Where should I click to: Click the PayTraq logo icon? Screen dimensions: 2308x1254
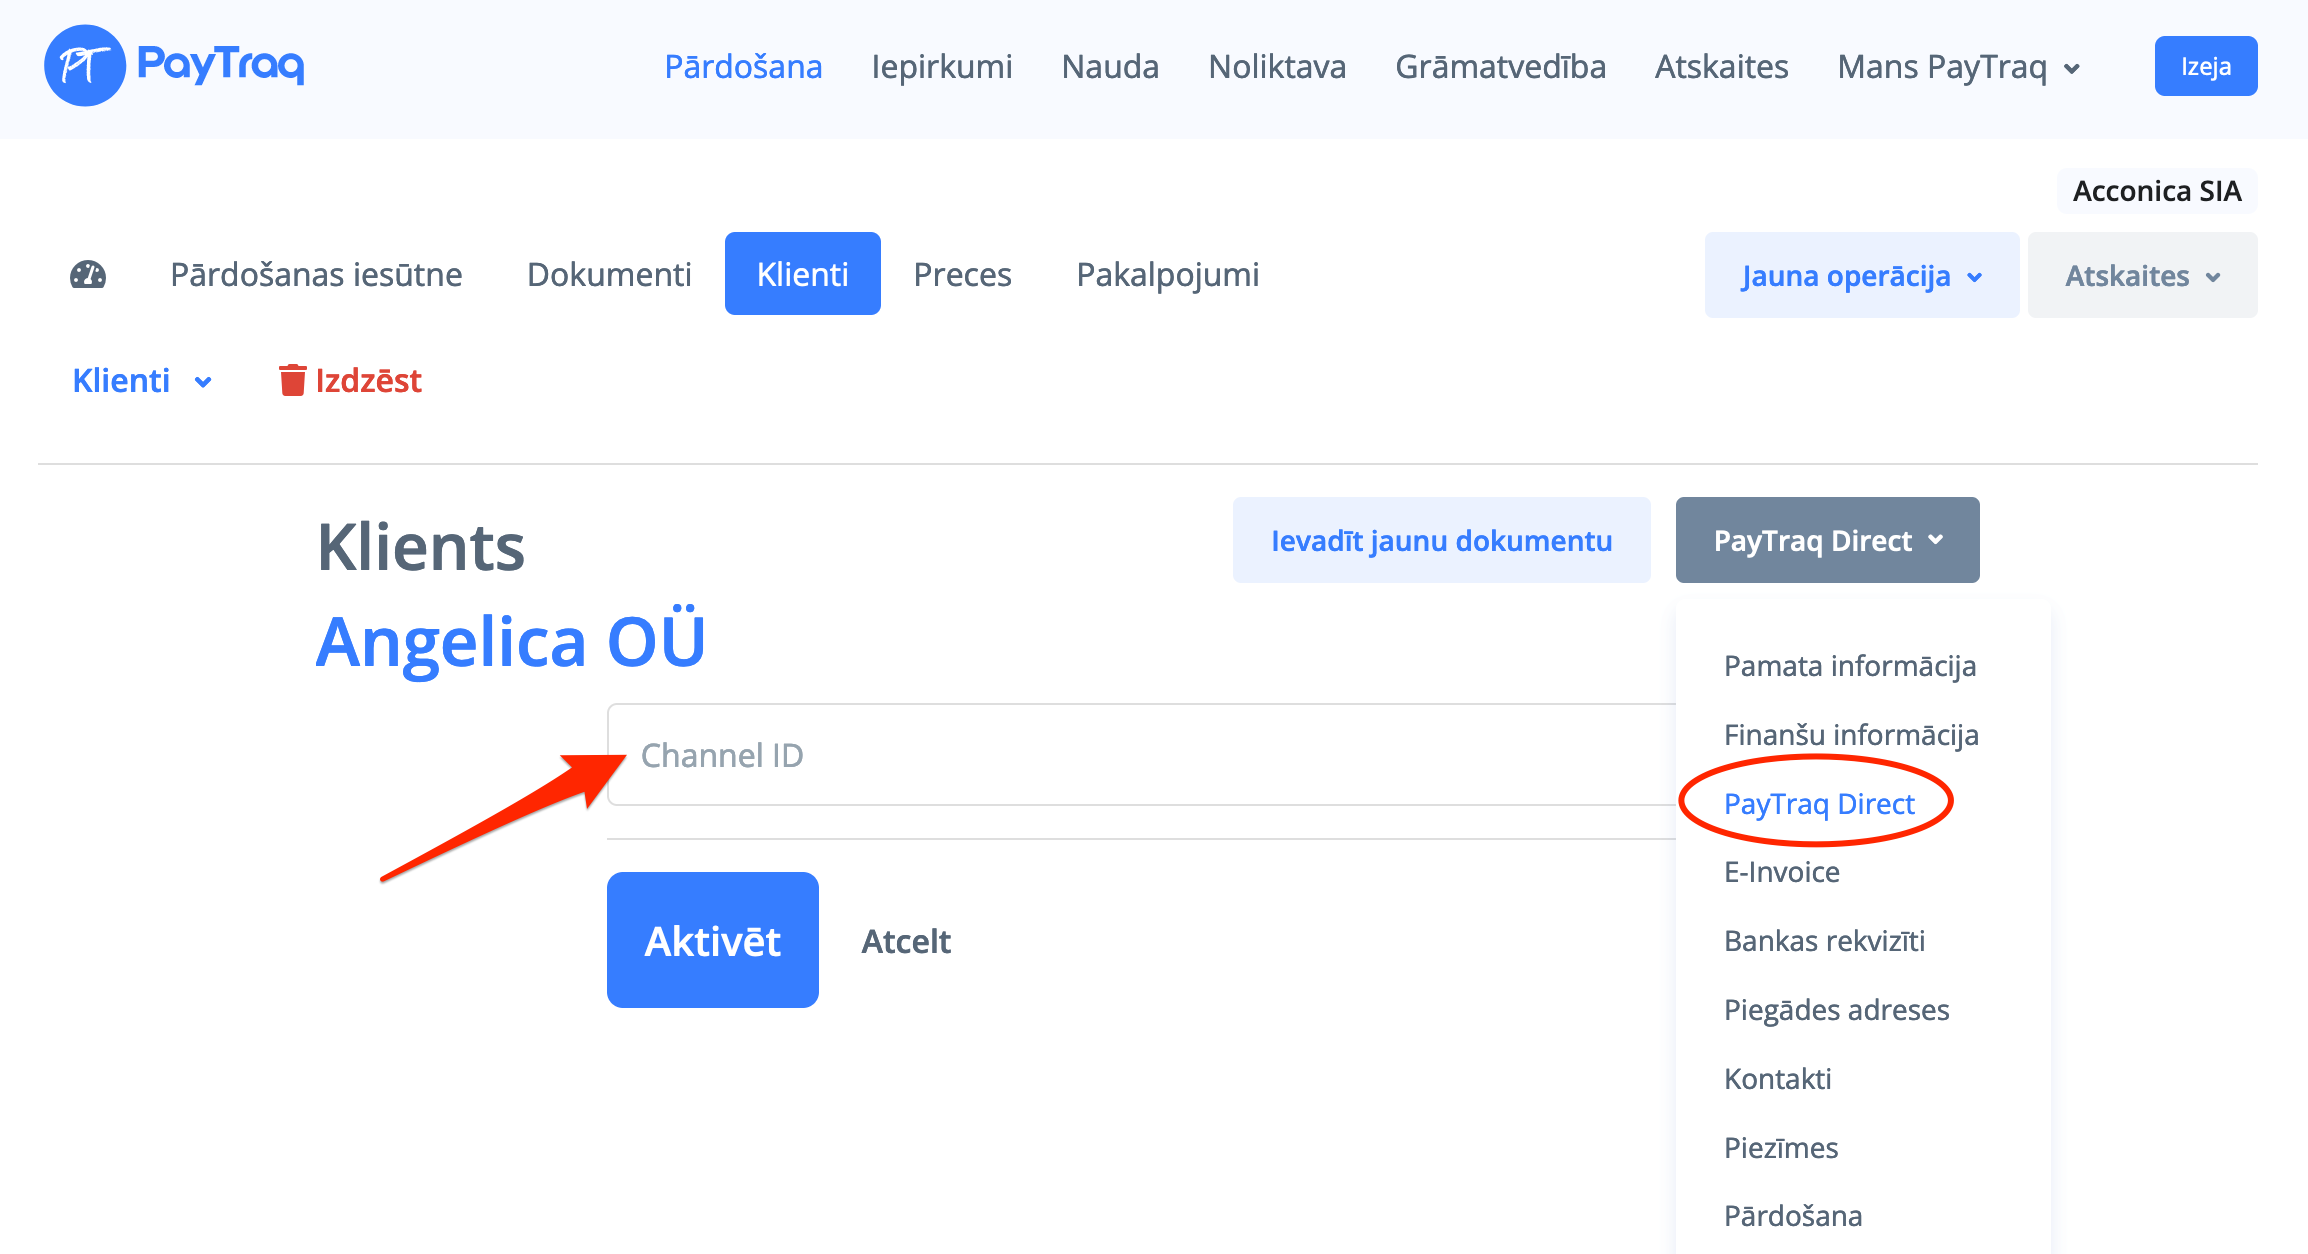coord(85,66)
